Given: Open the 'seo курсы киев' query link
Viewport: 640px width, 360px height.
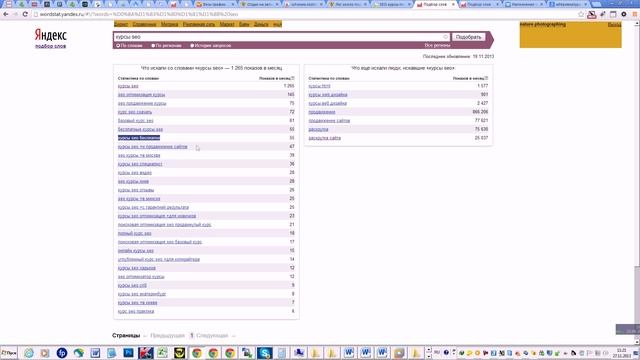Looking at the screenshot, I should (133, 181).
